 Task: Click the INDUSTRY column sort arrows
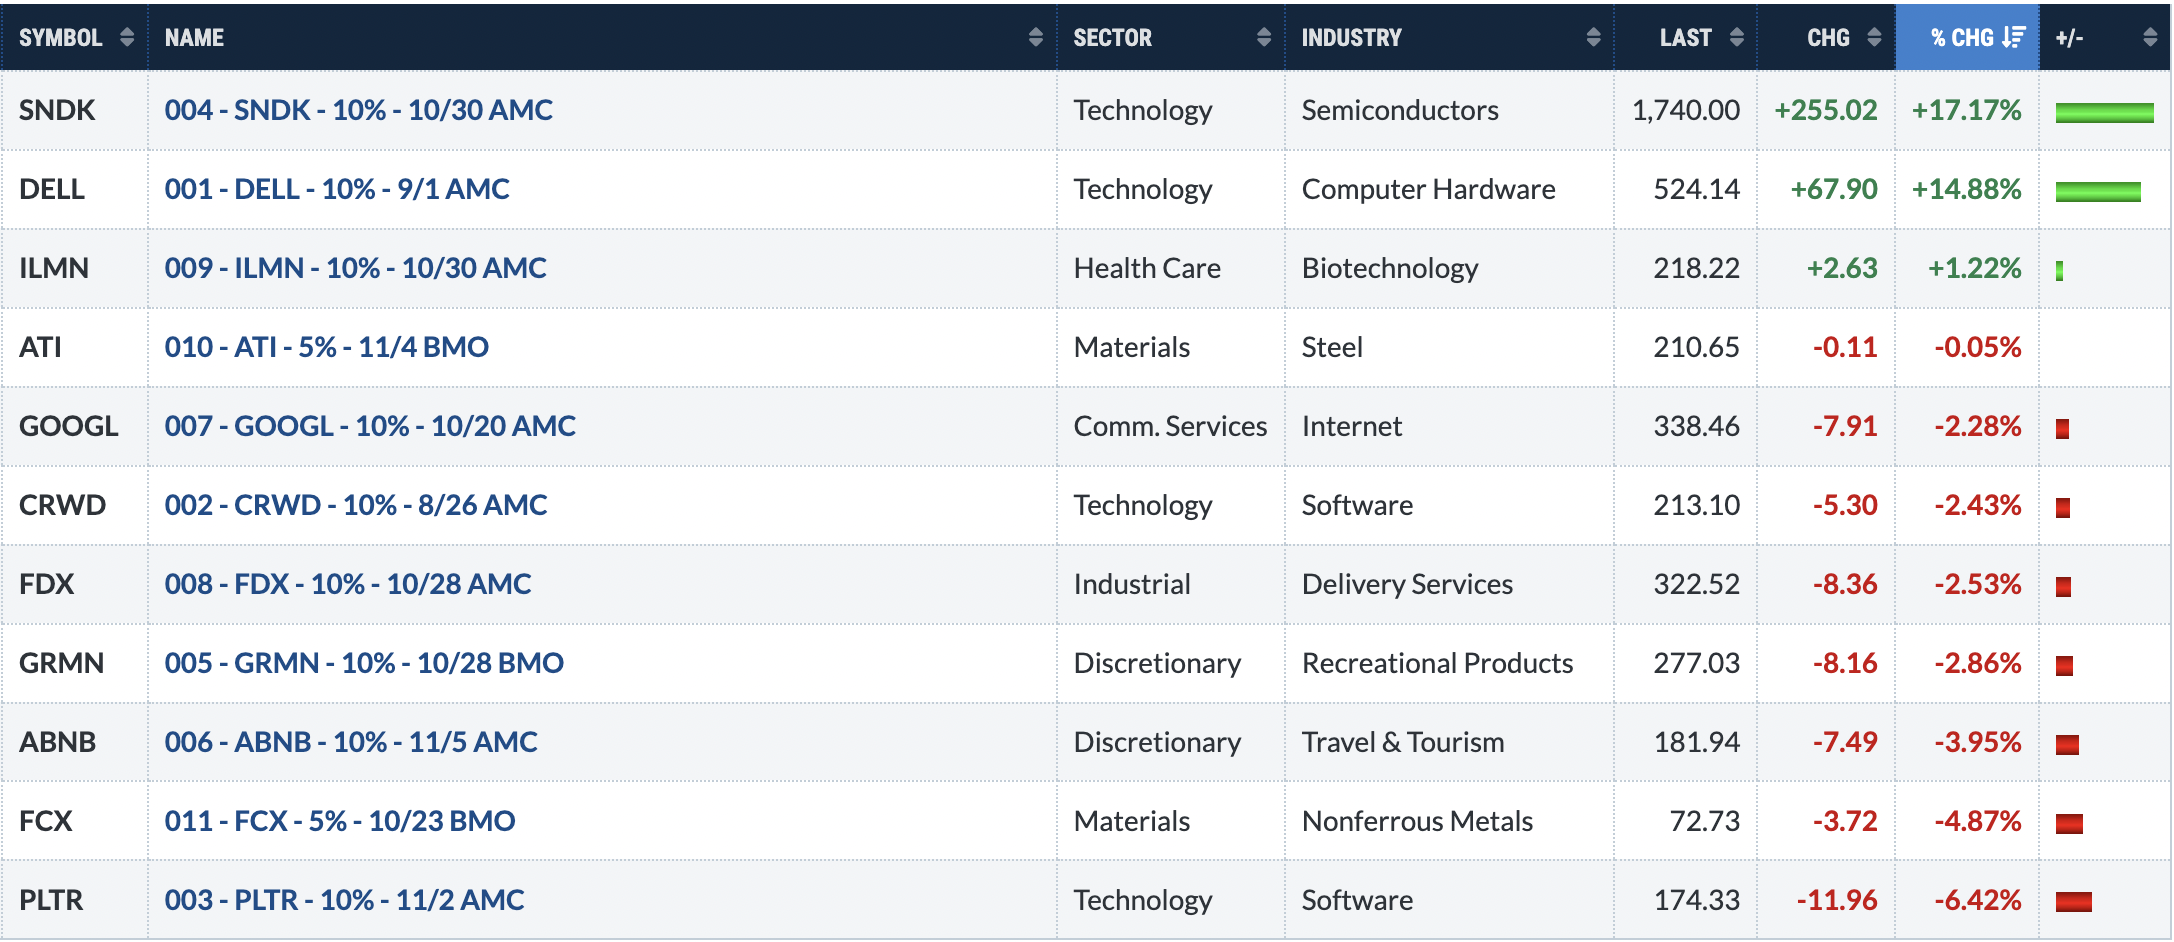[1593, 37]
